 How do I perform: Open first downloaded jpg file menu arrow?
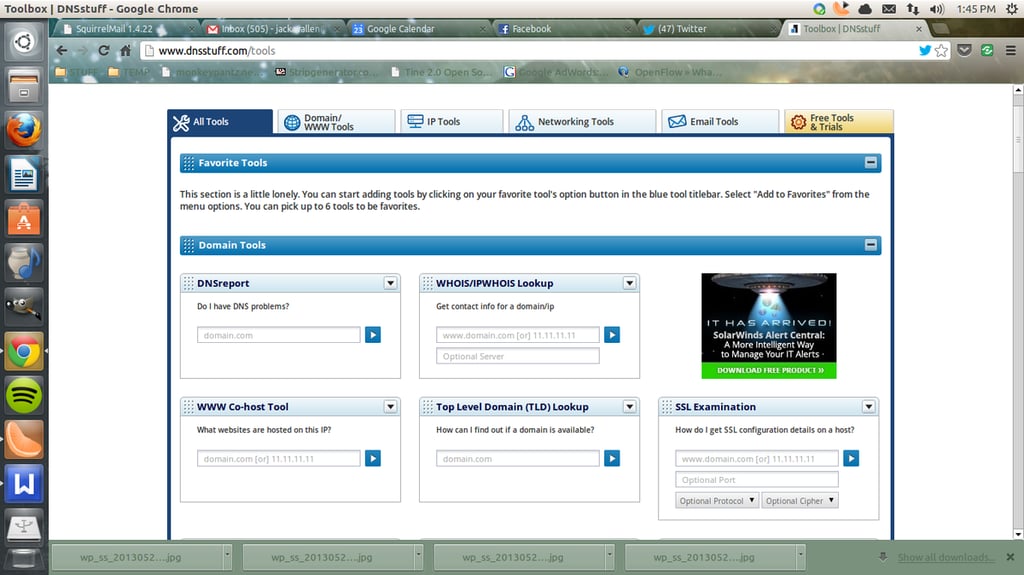click(227, 557)
